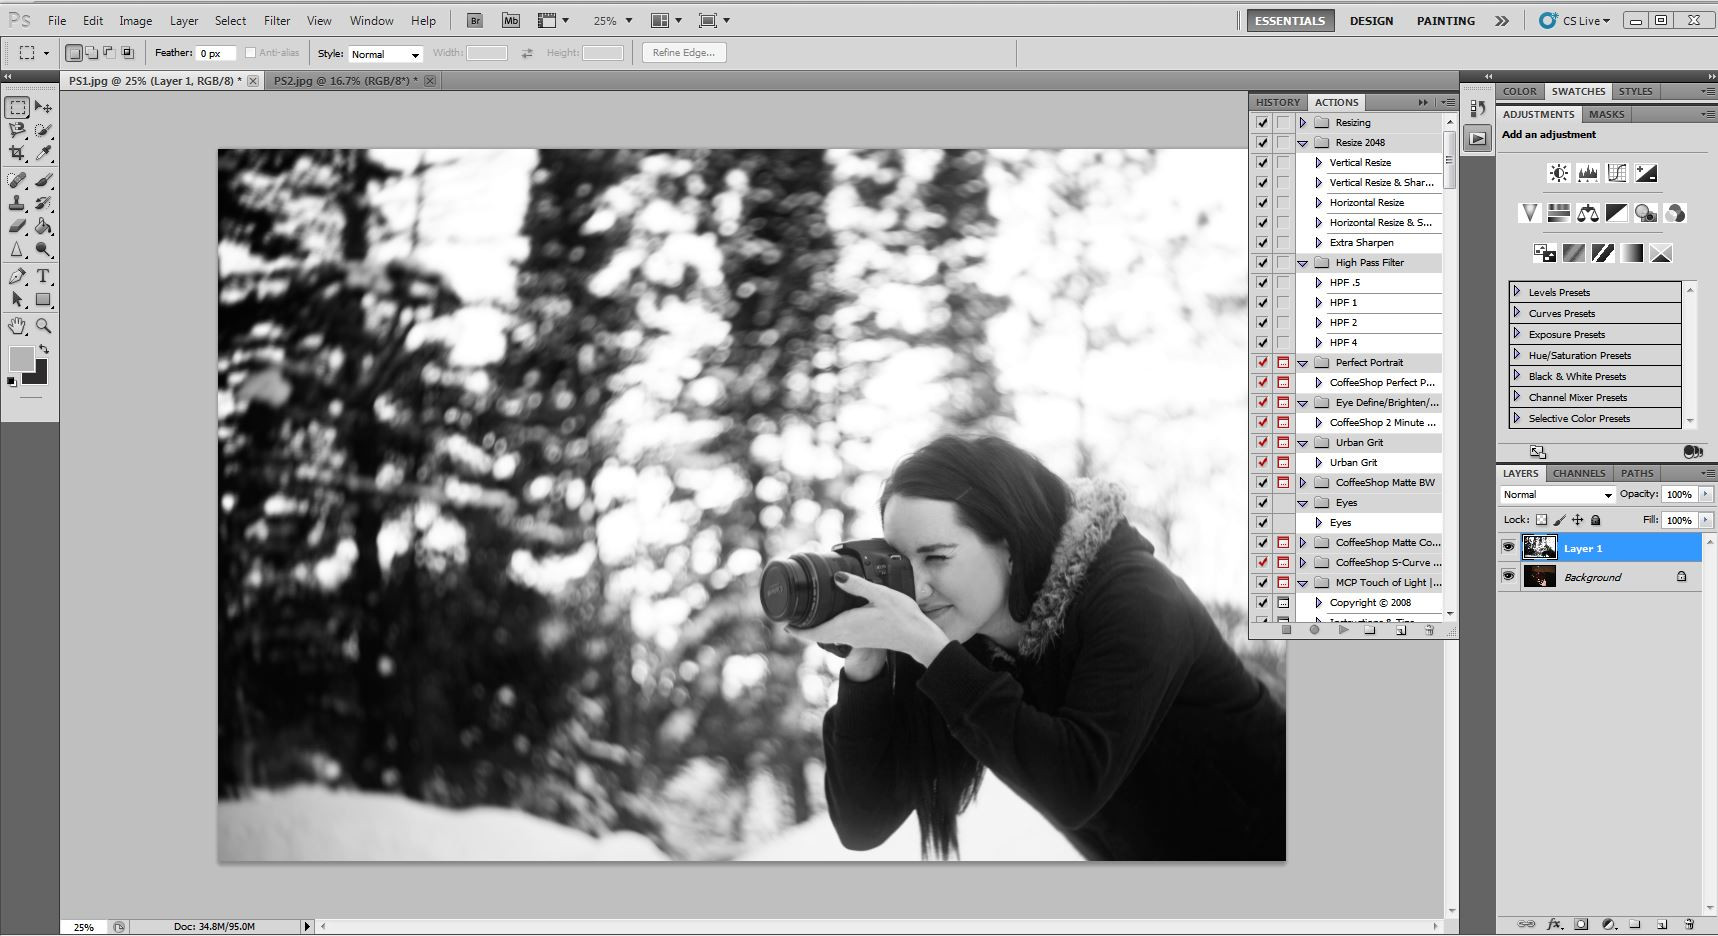The width and height of the screenshot is (1718, 936).
Task: Launch Adobe Bridge from toolbar
Action: point(475,20)
